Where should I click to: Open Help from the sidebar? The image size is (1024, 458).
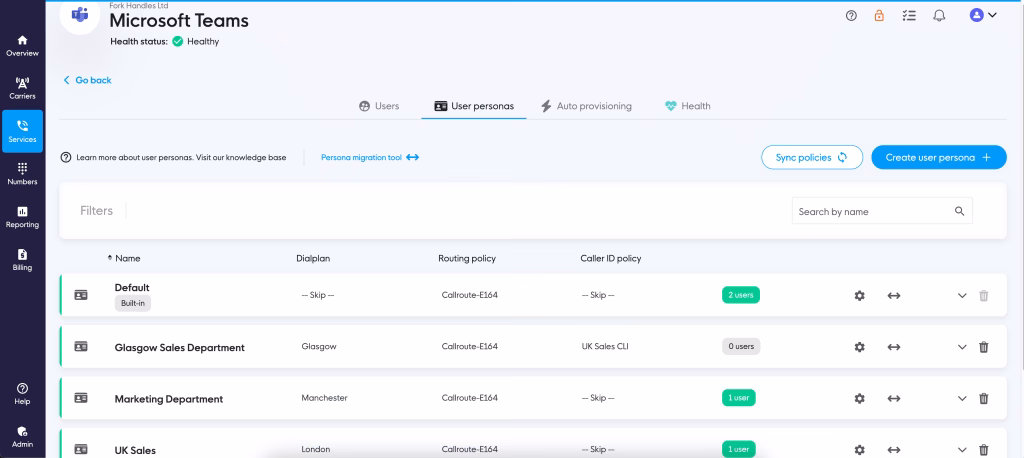[x=22, y=394]
